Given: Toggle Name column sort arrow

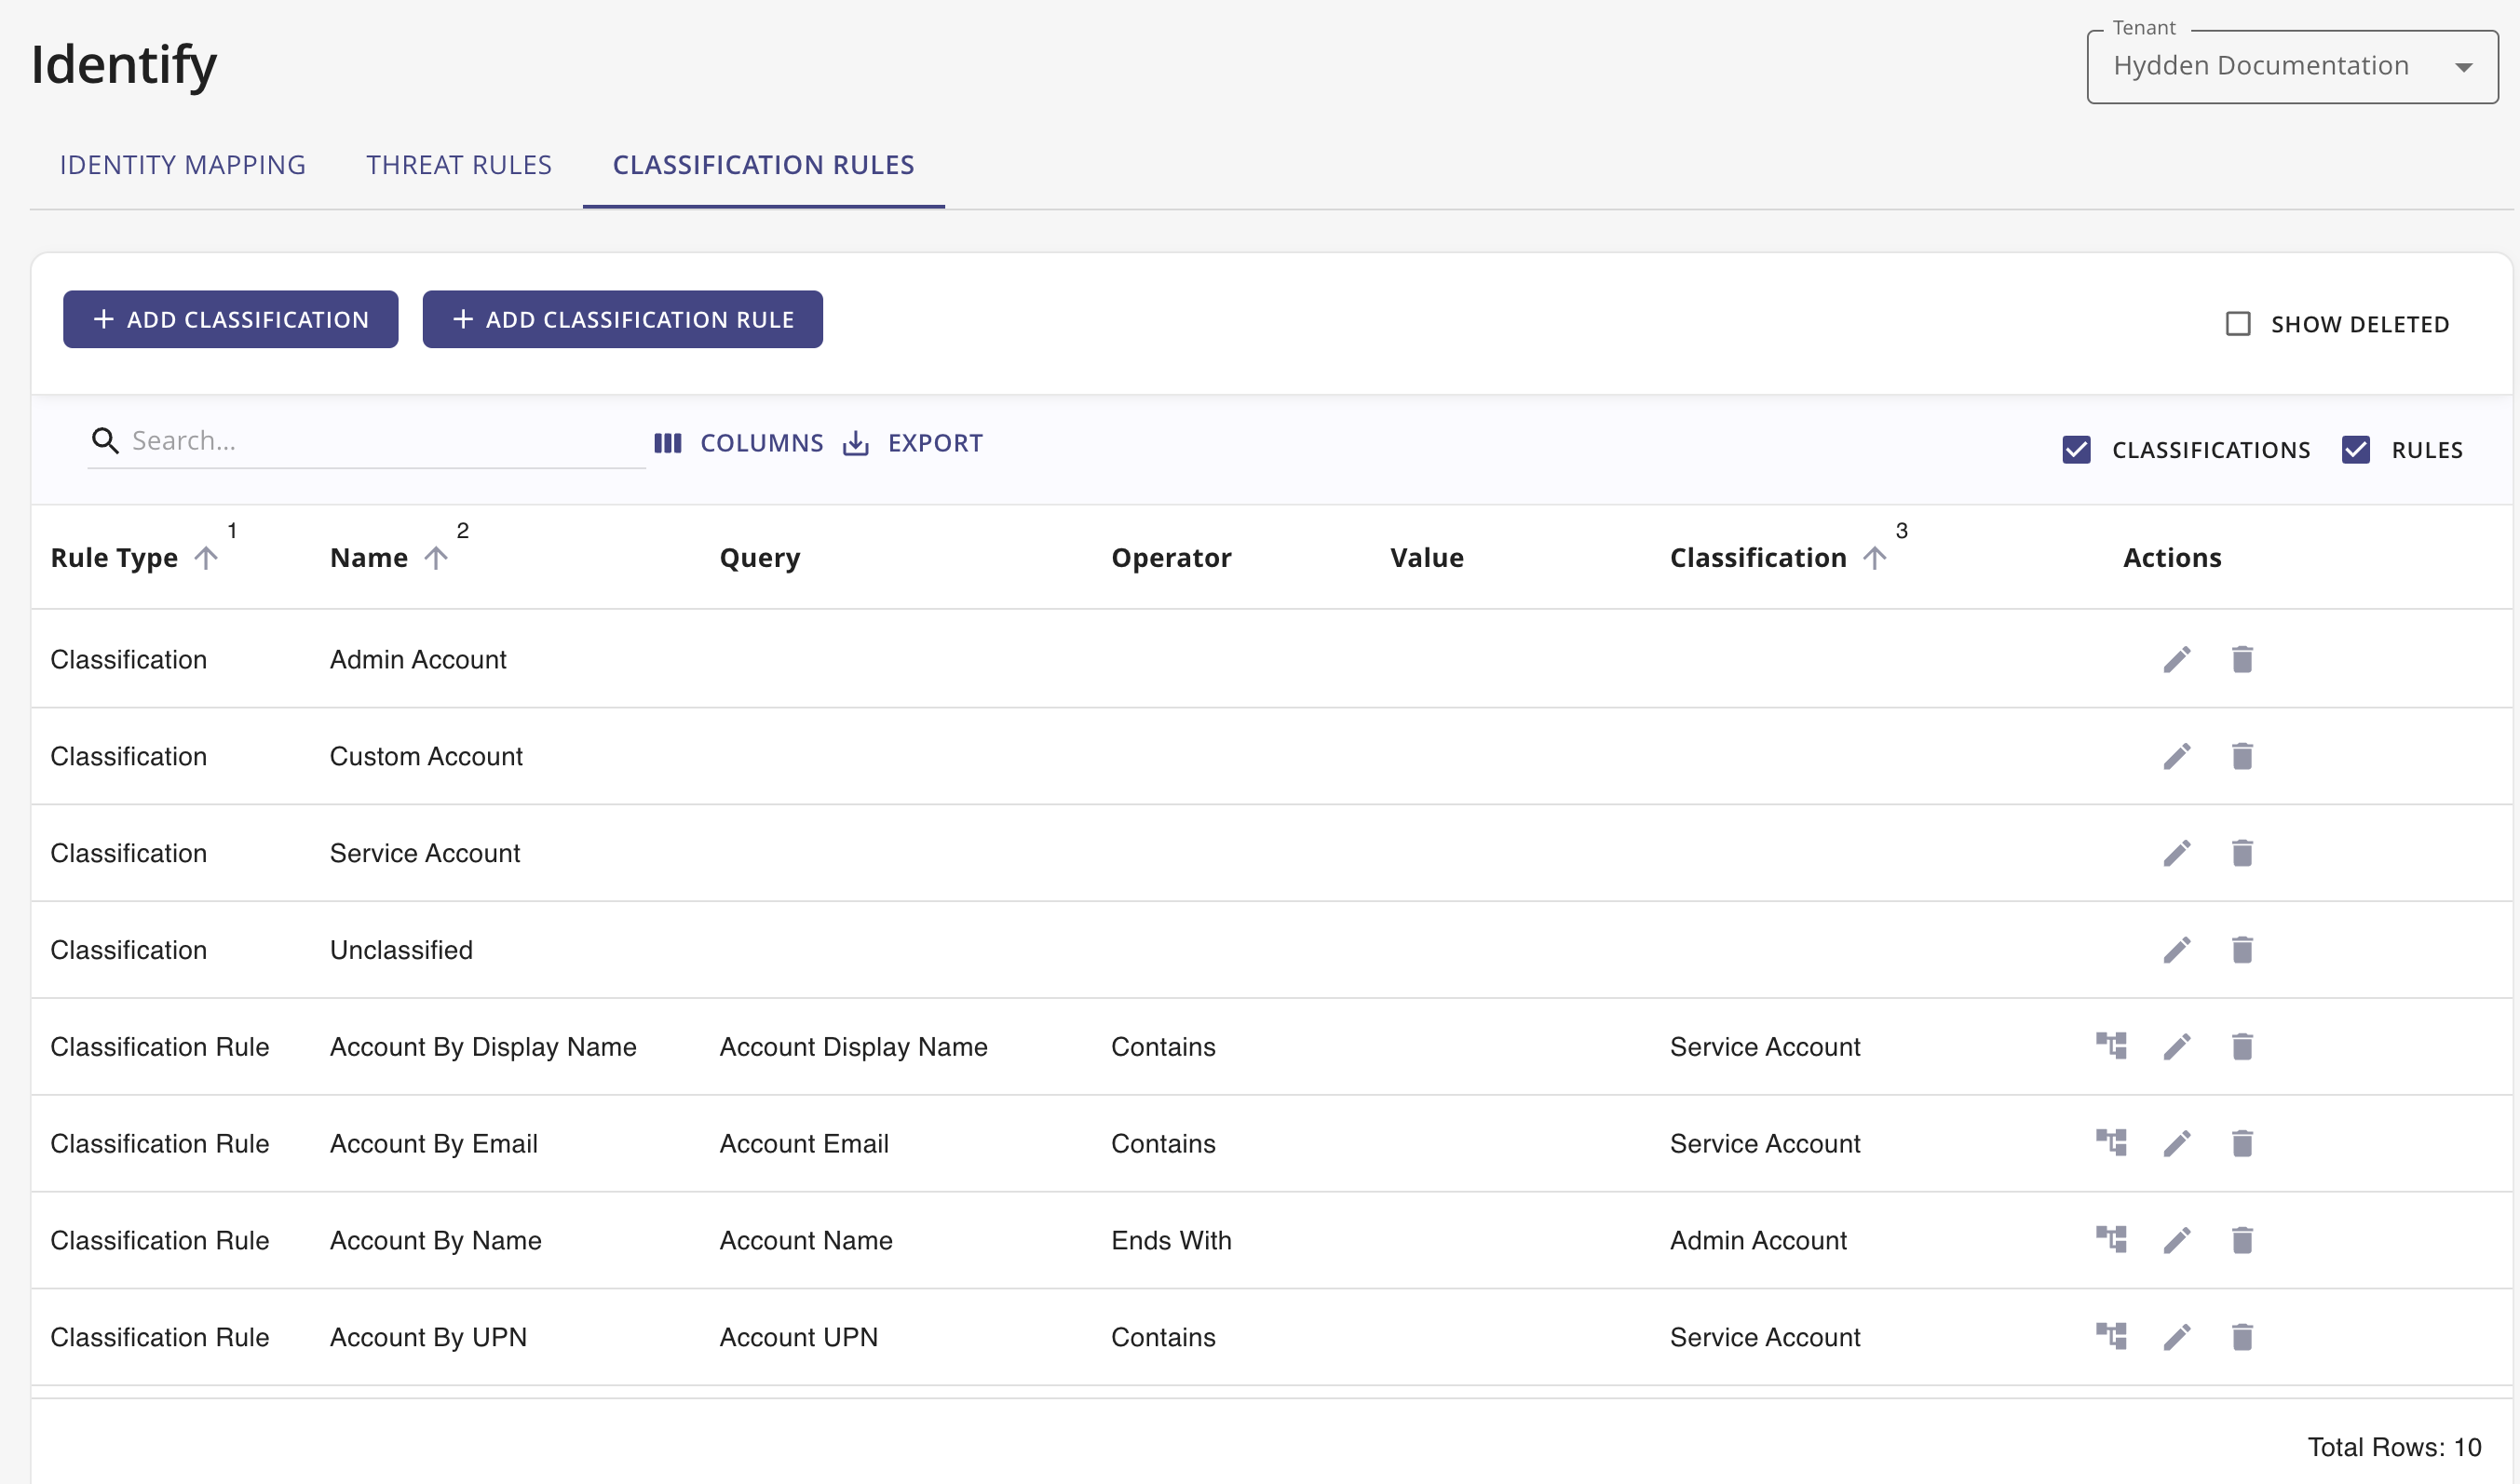Looking at the screenshot, I should pos(435,558).
